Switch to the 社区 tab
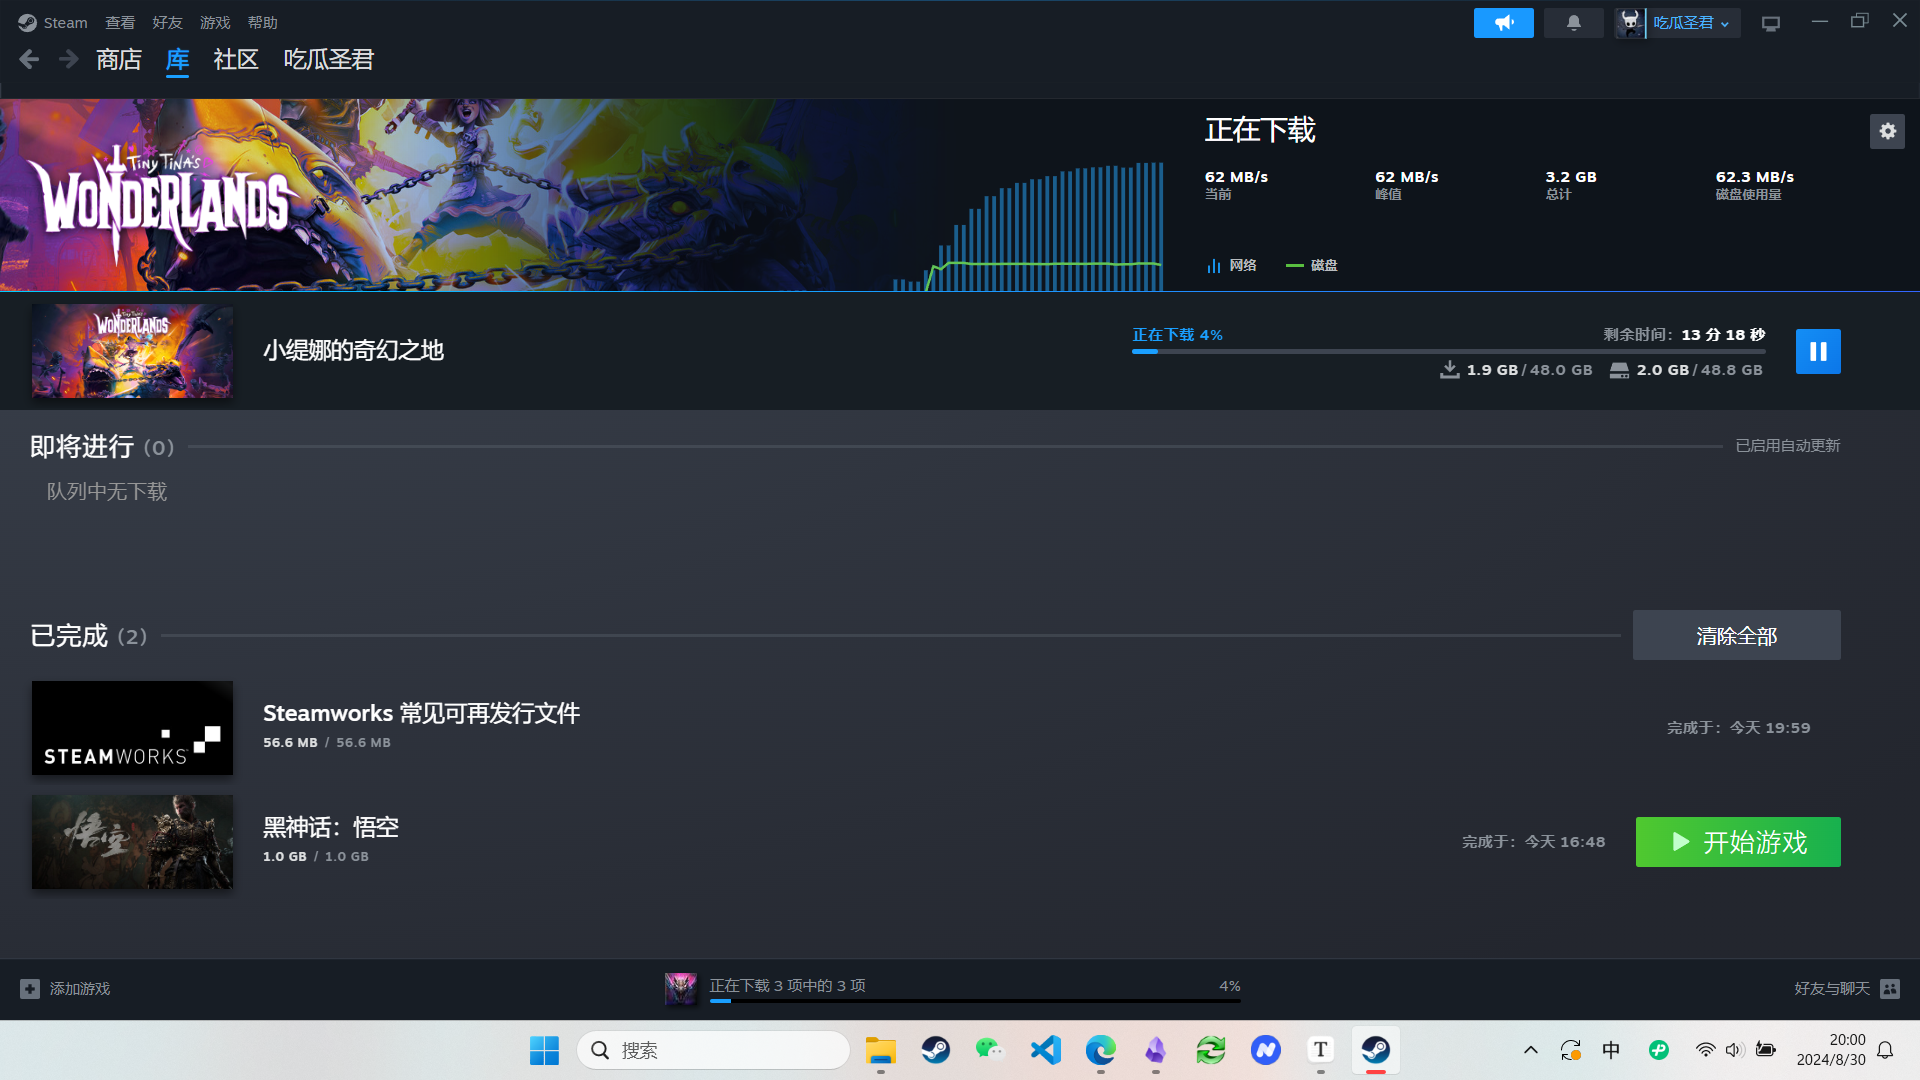 point(236,60)
